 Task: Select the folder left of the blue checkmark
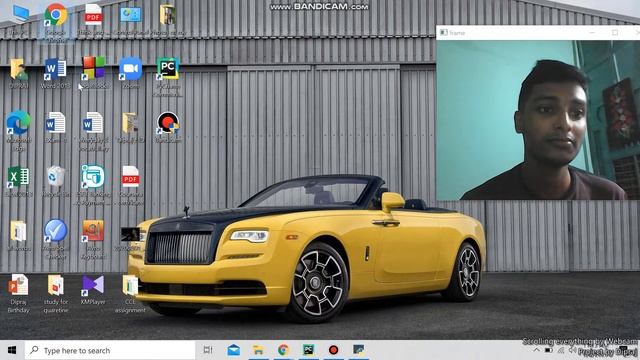(18, 235)
